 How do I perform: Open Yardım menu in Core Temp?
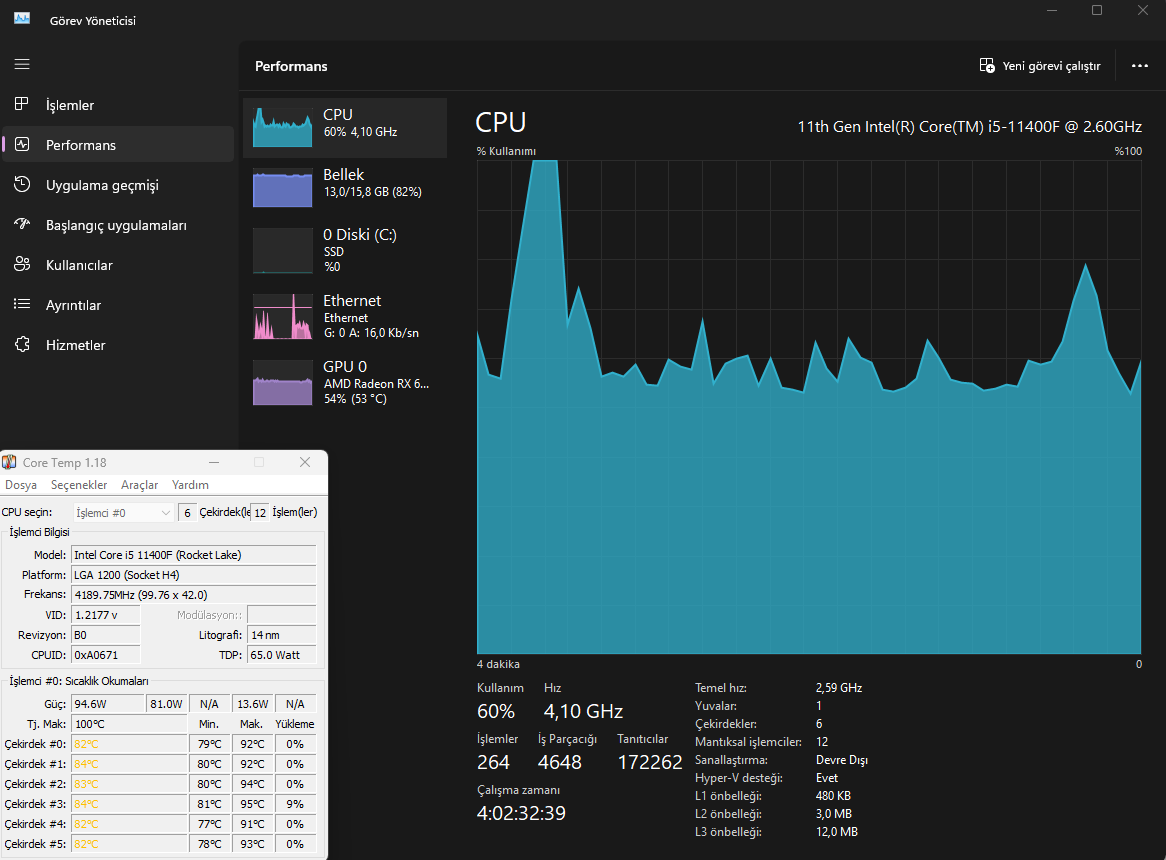pos(190,485)
